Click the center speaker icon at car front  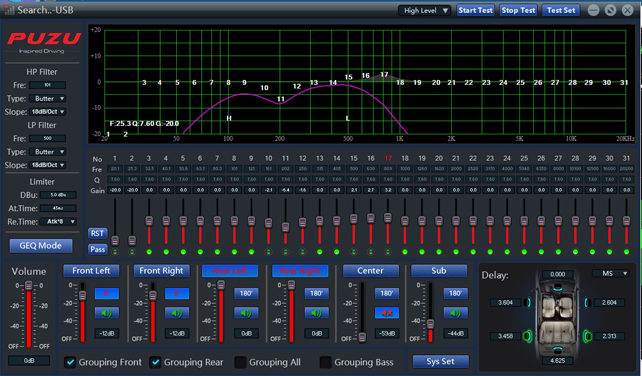coord(557,289)
